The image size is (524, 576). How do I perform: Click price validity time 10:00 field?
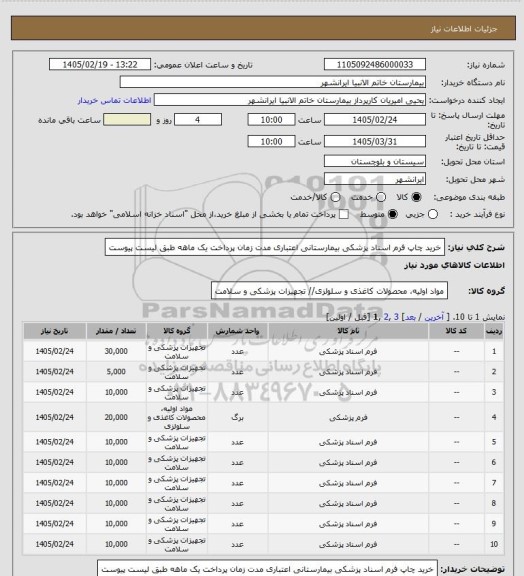pyautogui.click(x=271, y=141)
